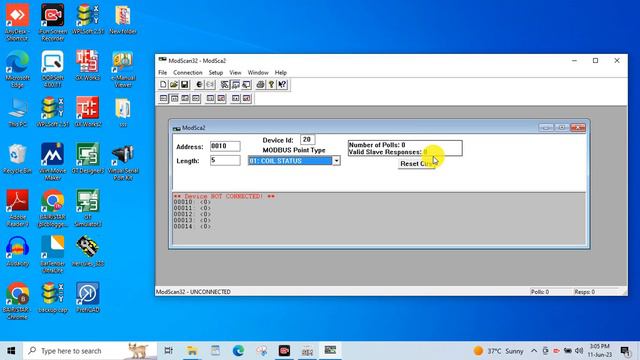Image resolution: width=640 pixels, height=360 pixels.
Task: Open BarTender desktop shortcut
Action: click(x=53, y=254)
